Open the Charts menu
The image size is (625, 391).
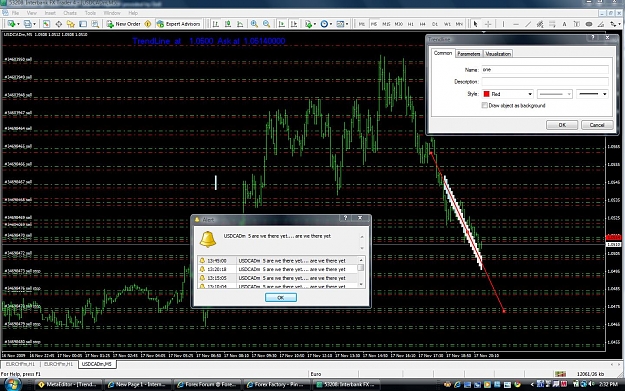[70, 13]
